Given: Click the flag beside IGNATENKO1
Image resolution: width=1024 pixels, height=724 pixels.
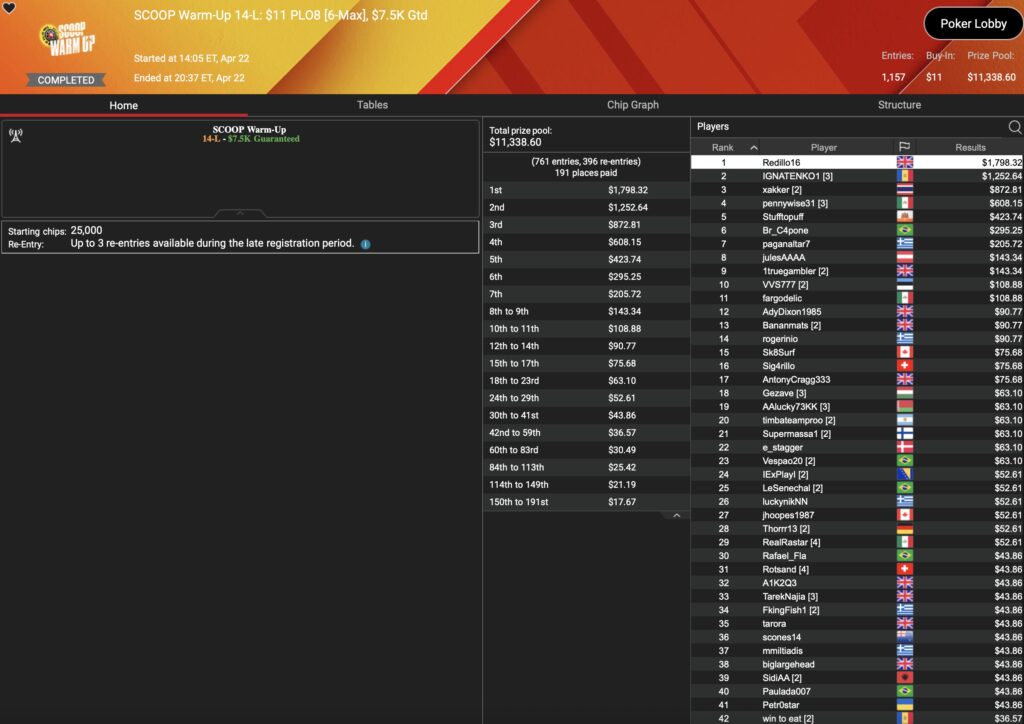Looking at the screenshot, I should 904,176.
